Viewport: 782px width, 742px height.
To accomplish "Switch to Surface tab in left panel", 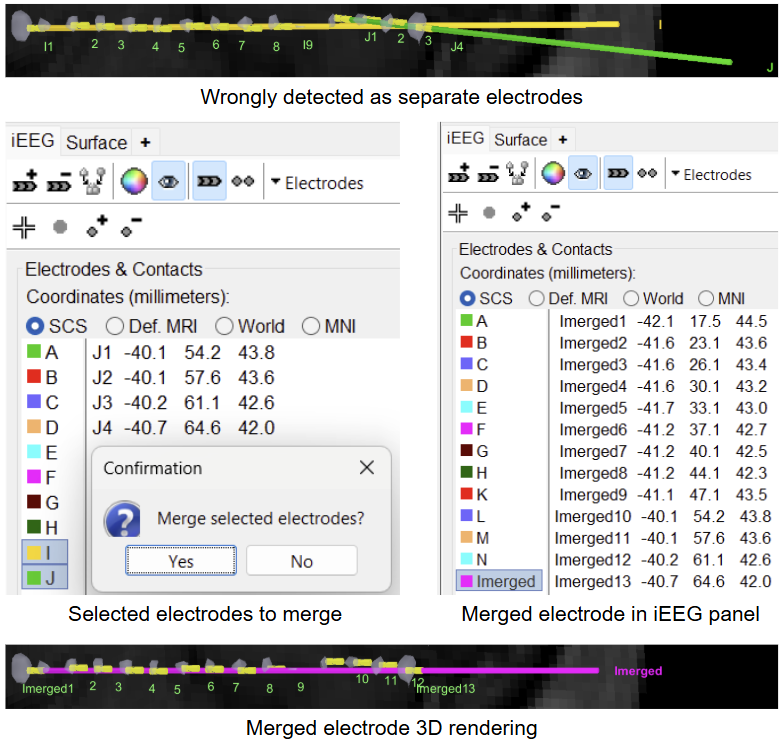I will point(96,142).
